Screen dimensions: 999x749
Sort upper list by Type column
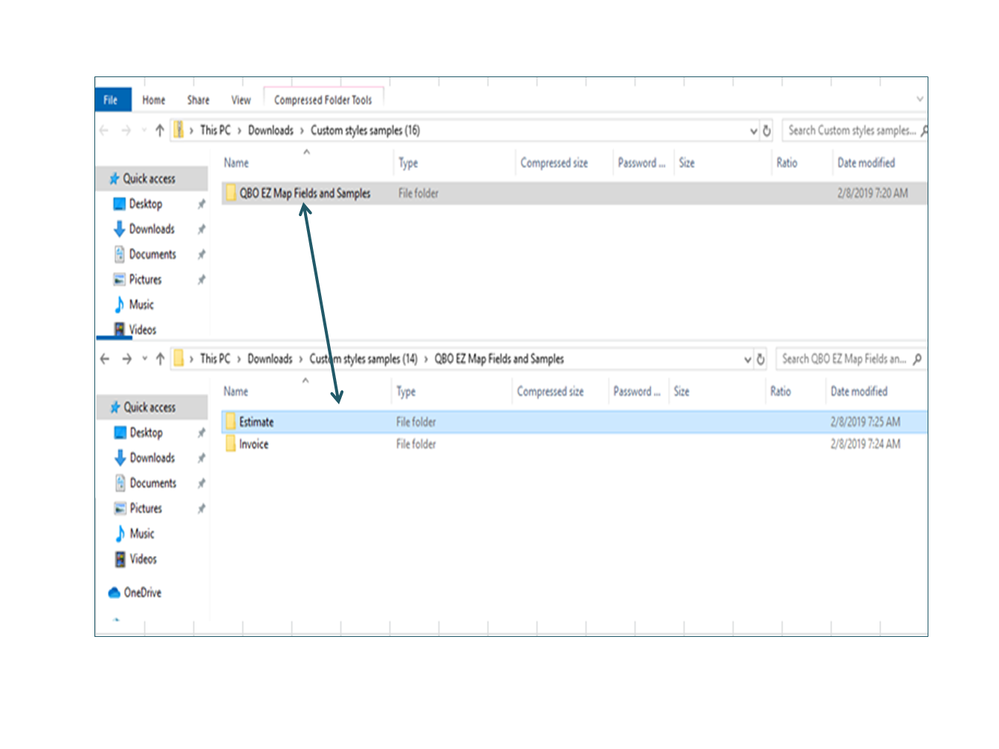[x=408, y=163]
